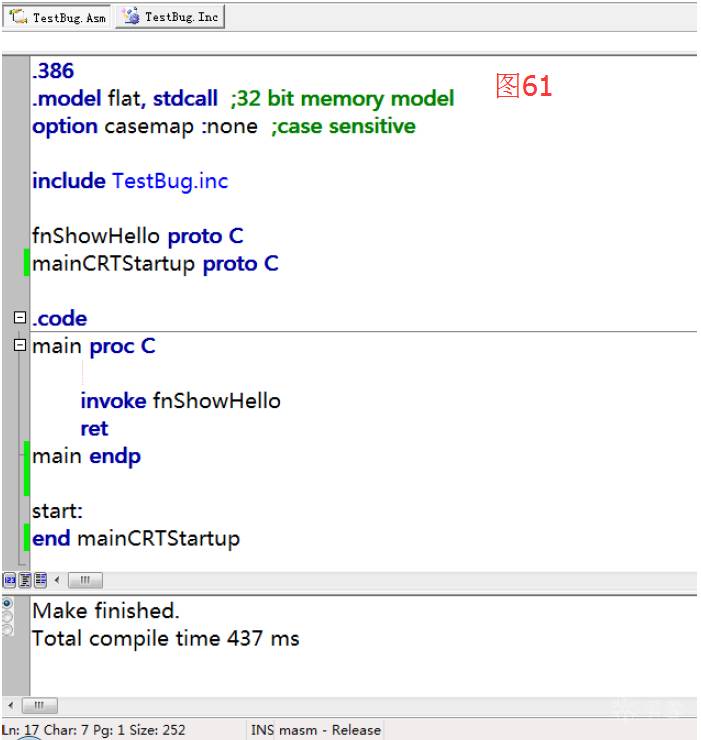Select the second output panel radio button
The image size is (701, 740).
pyautogui.click(x=8, y=617)
